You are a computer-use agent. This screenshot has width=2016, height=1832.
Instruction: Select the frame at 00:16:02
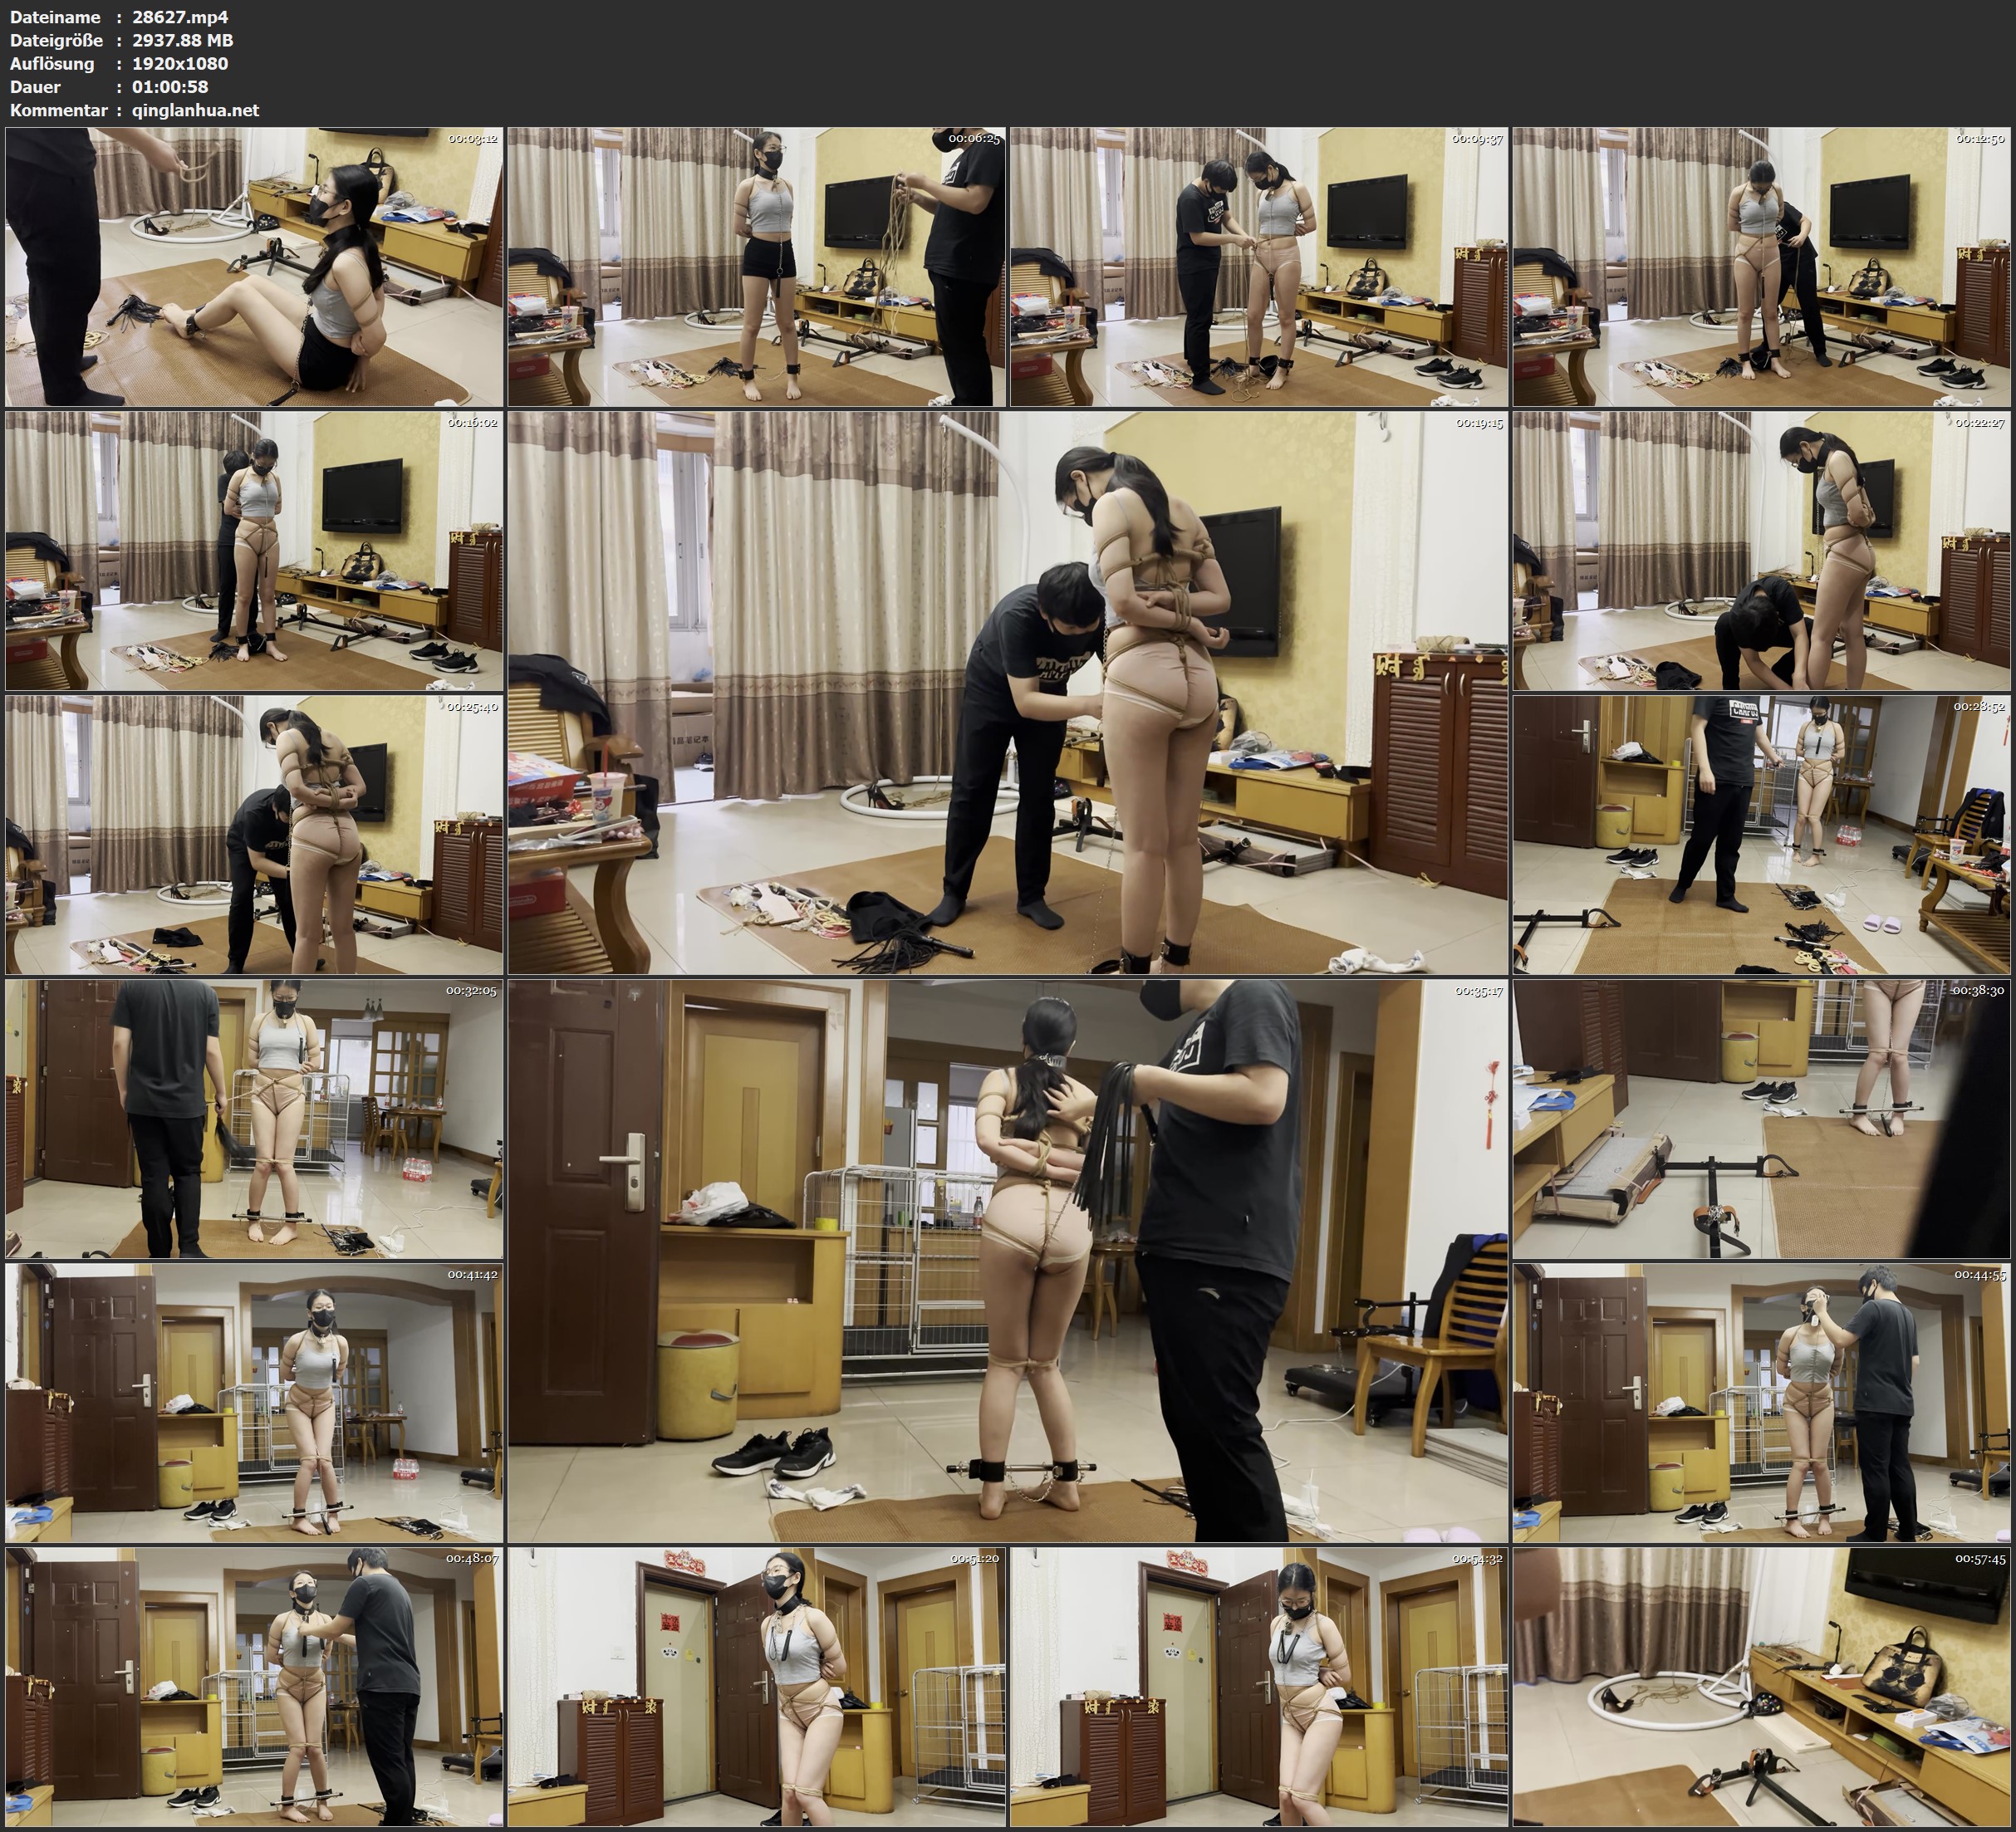click(254, 550)
